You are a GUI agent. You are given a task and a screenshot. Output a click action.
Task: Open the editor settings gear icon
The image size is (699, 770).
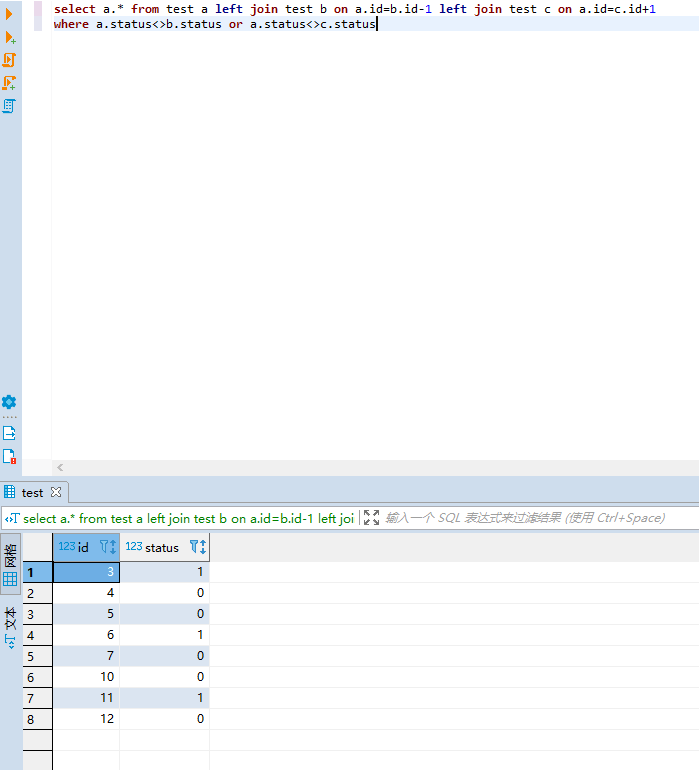point(9,402)
